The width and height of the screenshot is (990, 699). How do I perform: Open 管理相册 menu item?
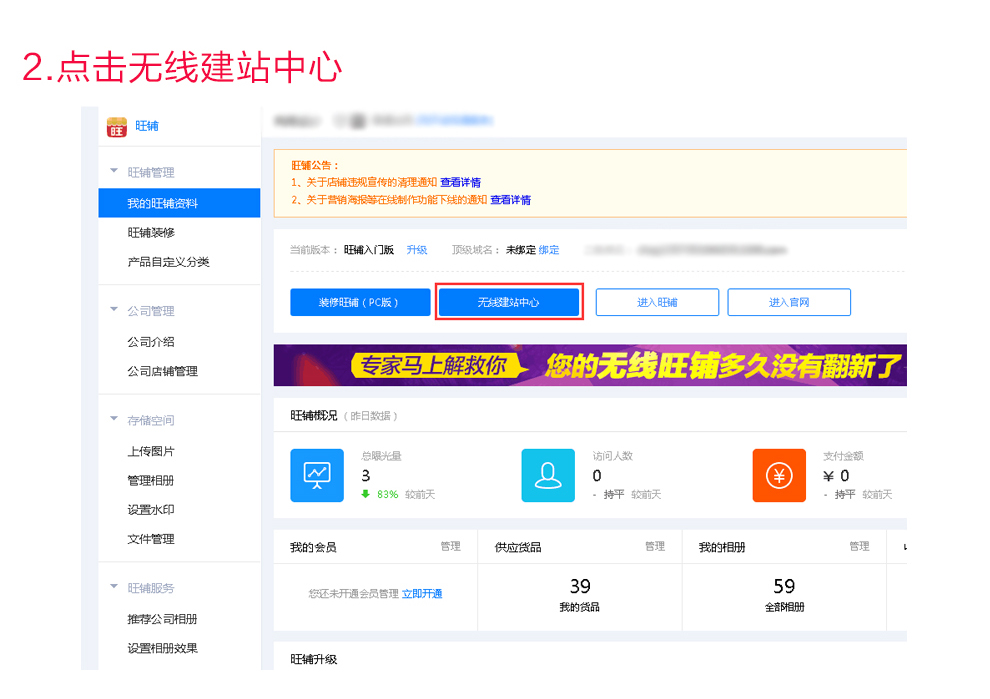pos(151,480)
